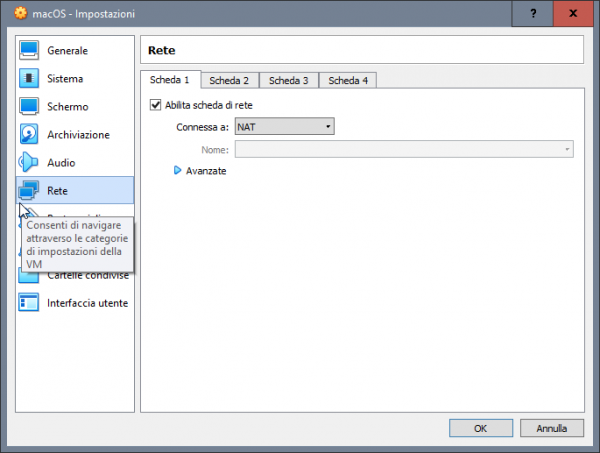Select the Generale label in sidebar
The width and height of the screenshot is (600, 453).
pyautogui.click(x=67, y=51)
